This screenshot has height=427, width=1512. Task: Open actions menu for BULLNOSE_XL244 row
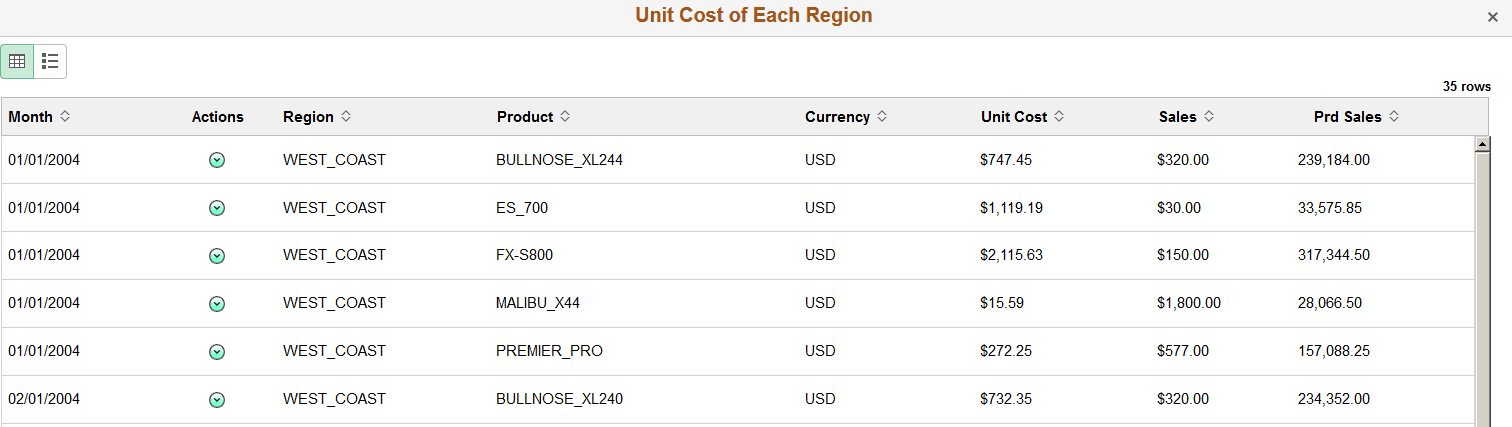click(x=217, y=160)
